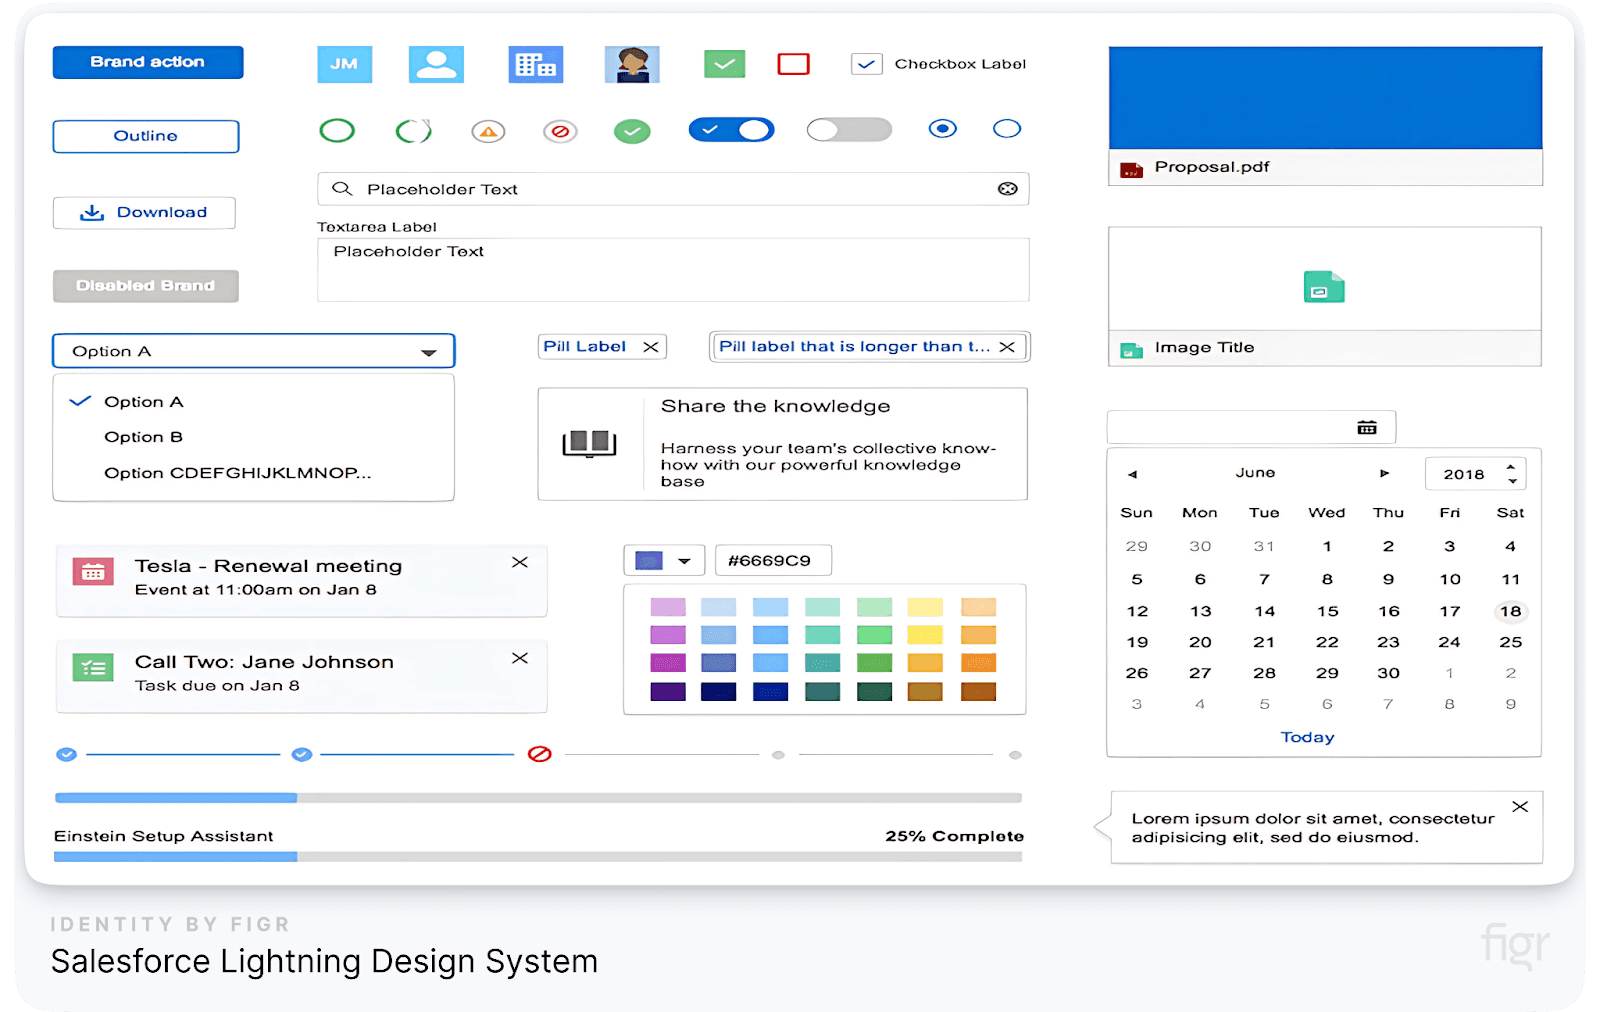Screen dimensions: 1600x1012
Task: Click the search magnifier icon
Action: tap(342, 189)
